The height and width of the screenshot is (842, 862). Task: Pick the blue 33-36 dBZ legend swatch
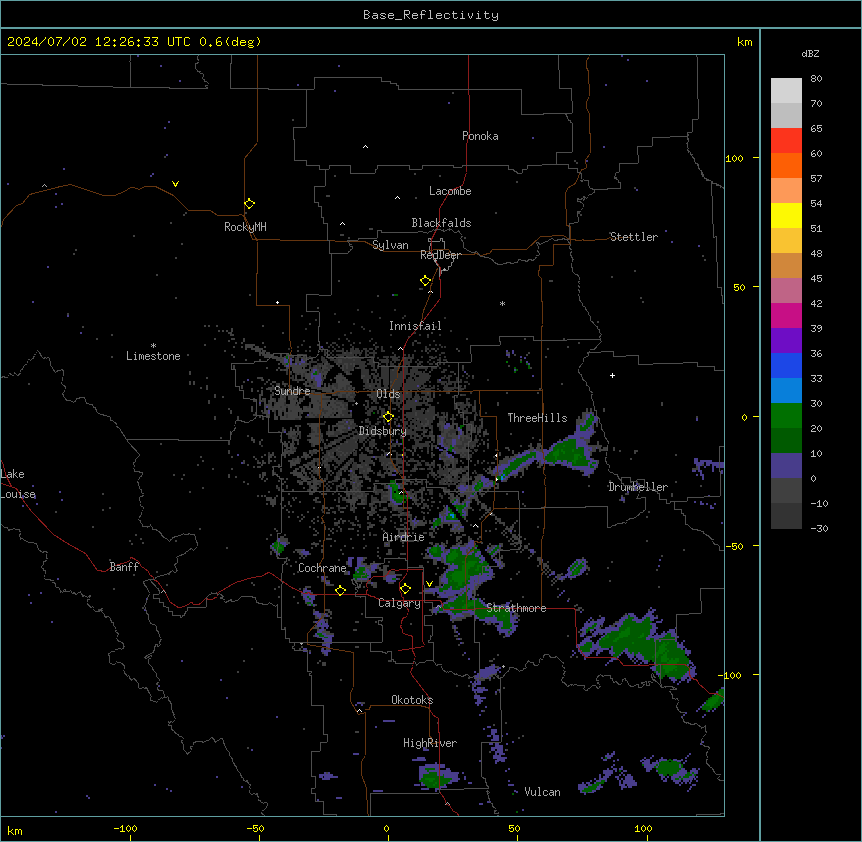click(786, 365)
